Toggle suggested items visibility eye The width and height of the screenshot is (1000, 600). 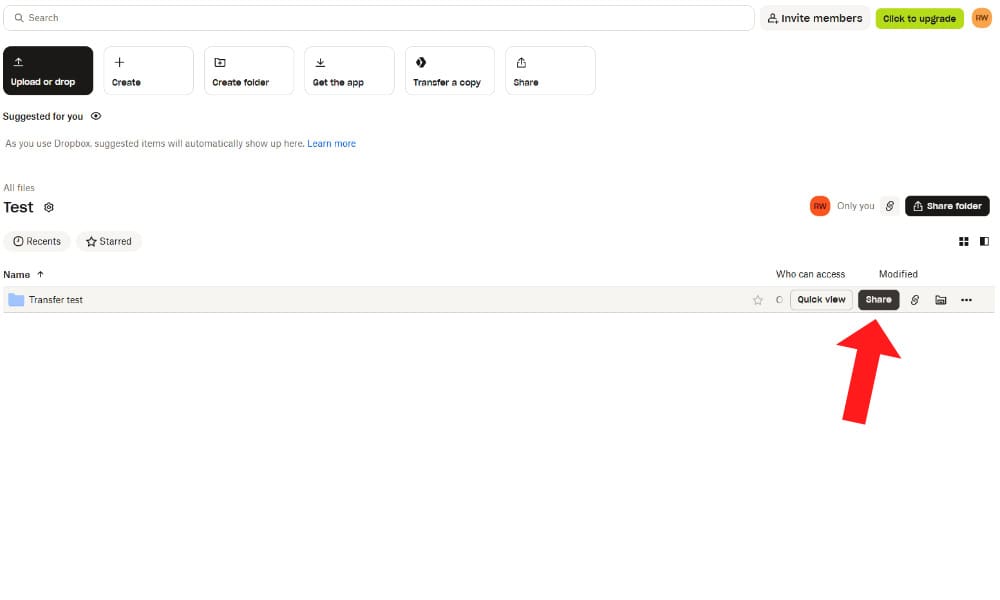[x=96, y=117]
